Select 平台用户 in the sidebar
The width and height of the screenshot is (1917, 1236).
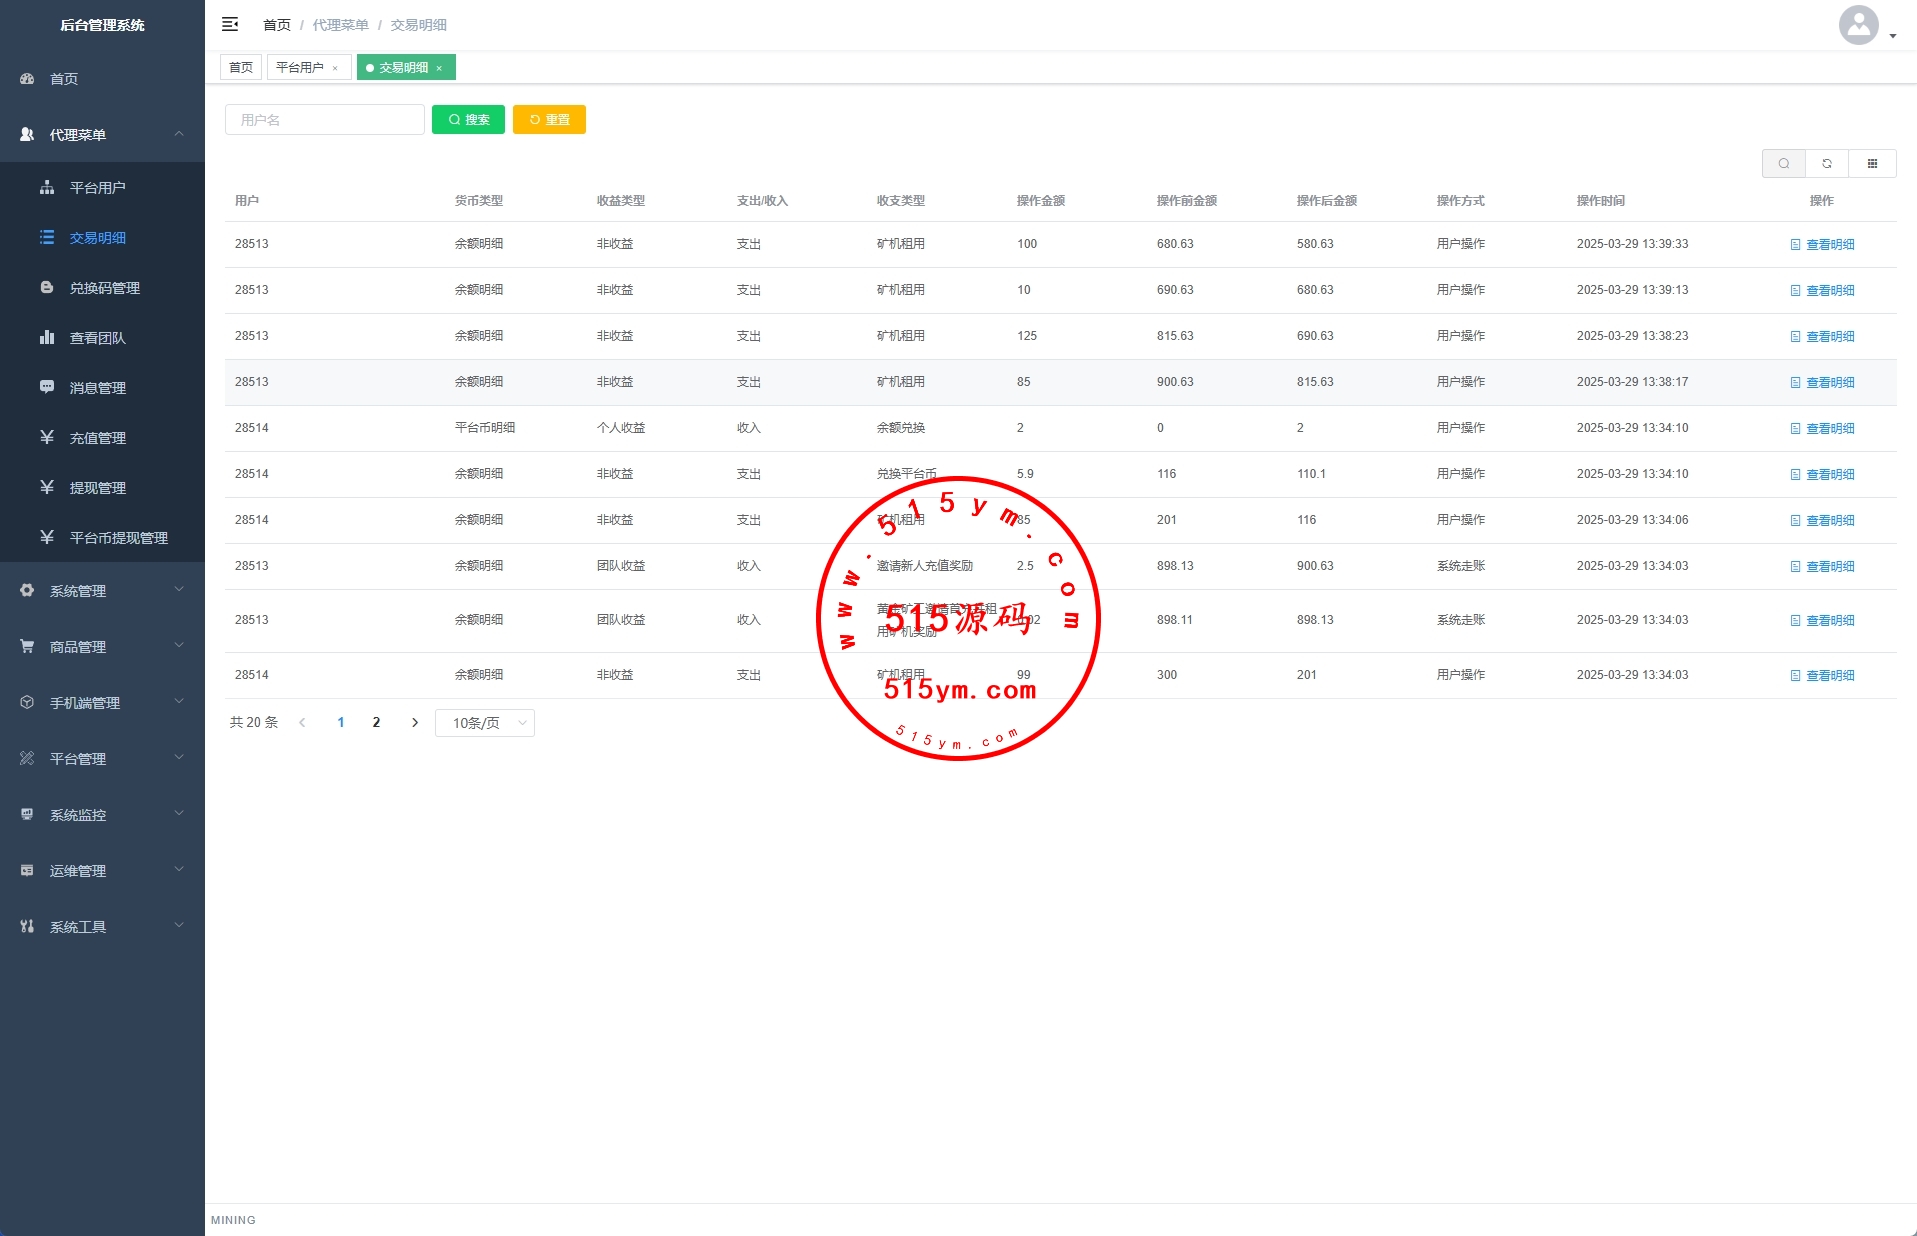97,188
